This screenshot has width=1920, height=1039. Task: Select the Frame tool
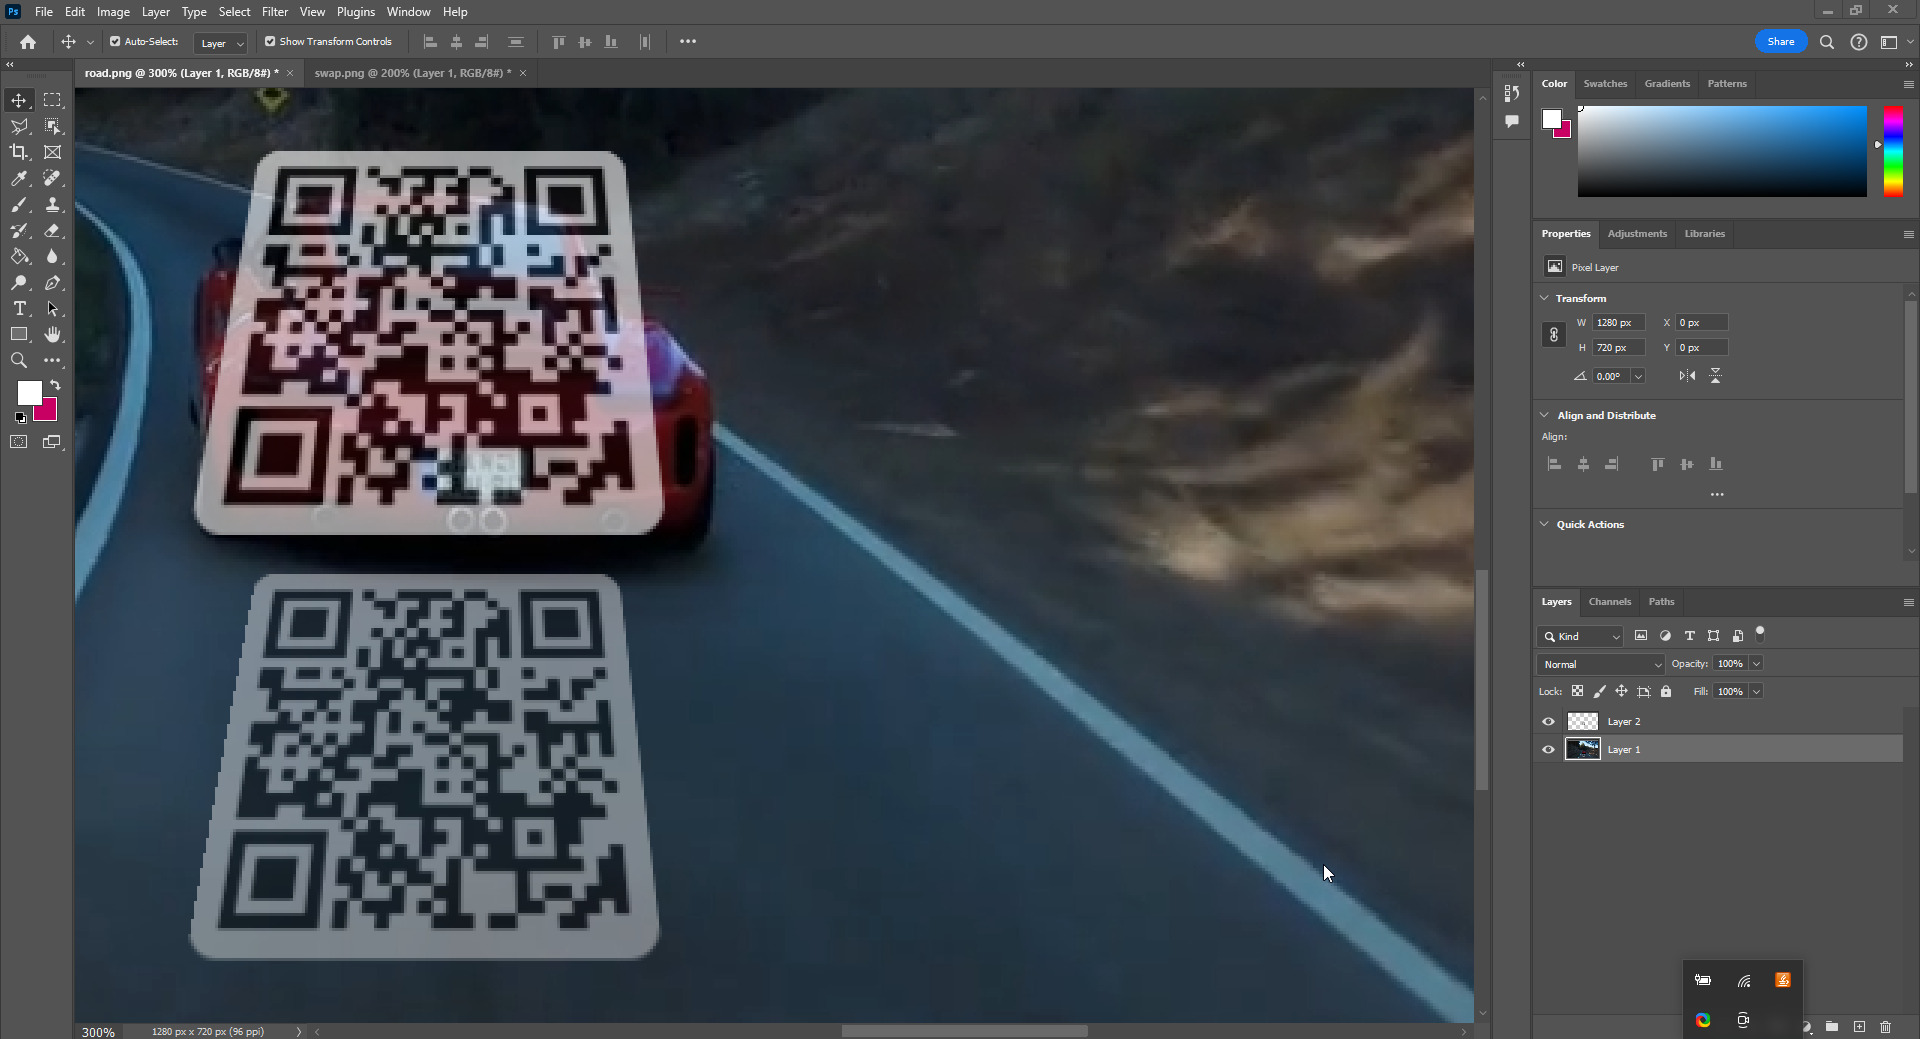point(52,152)
